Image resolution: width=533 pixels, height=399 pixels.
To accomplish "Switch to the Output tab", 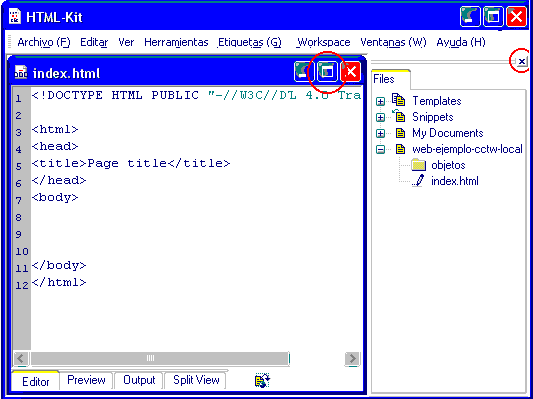I will pos(139,380).
